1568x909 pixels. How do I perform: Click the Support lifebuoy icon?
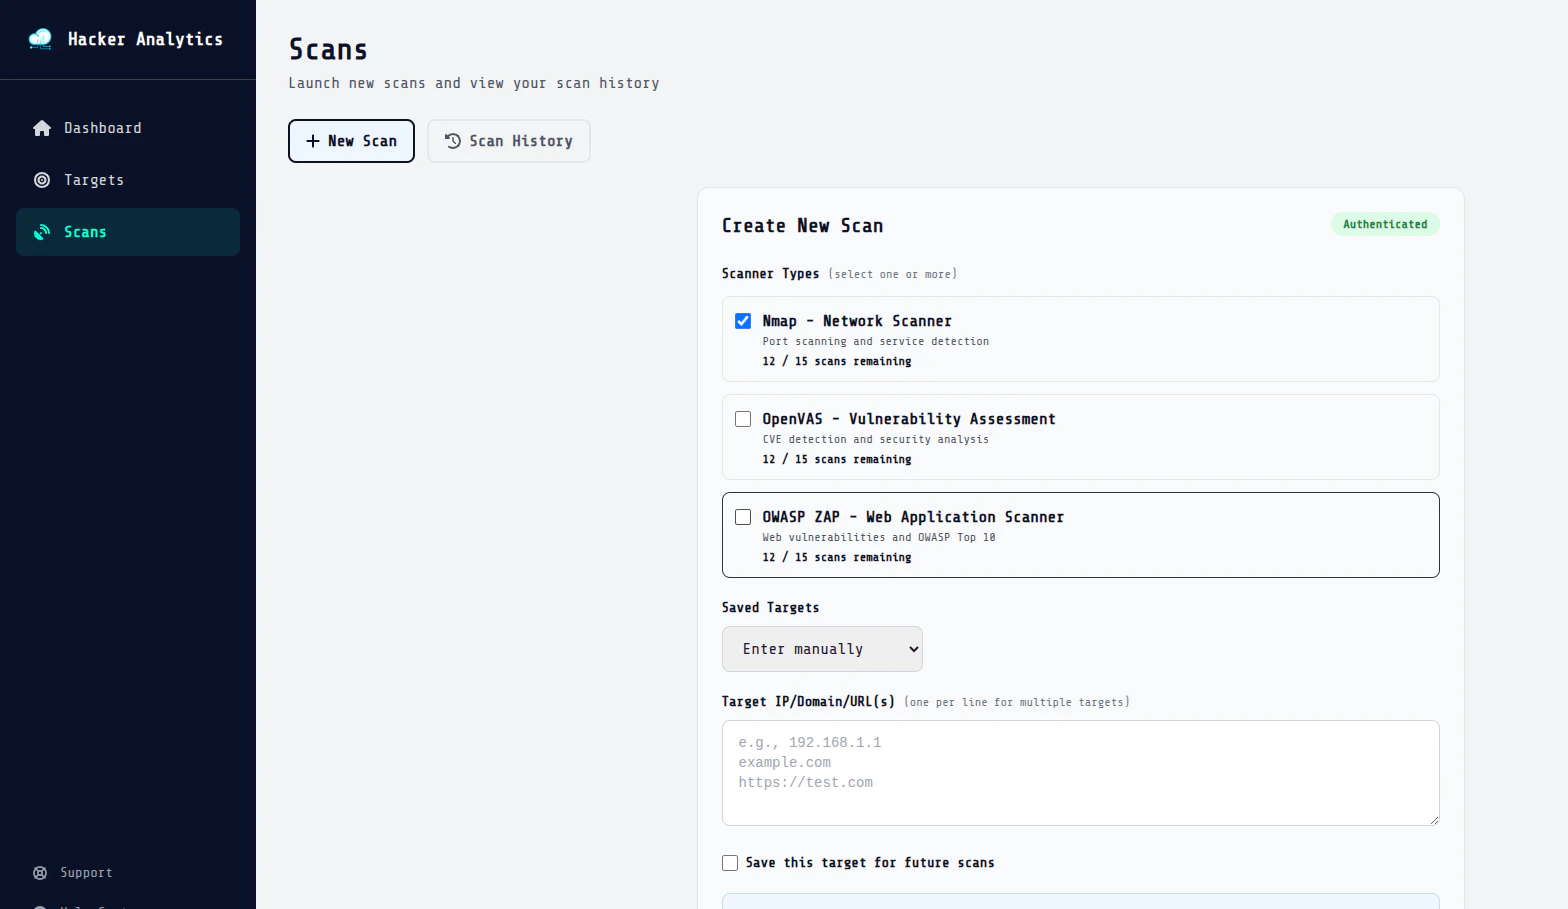pos(40,873)
